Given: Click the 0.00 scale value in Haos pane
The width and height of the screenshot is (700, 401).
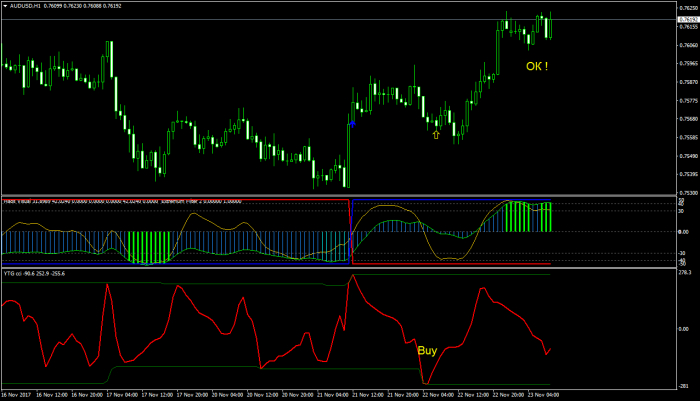Looking at the screenshot, I should point(683,232).
